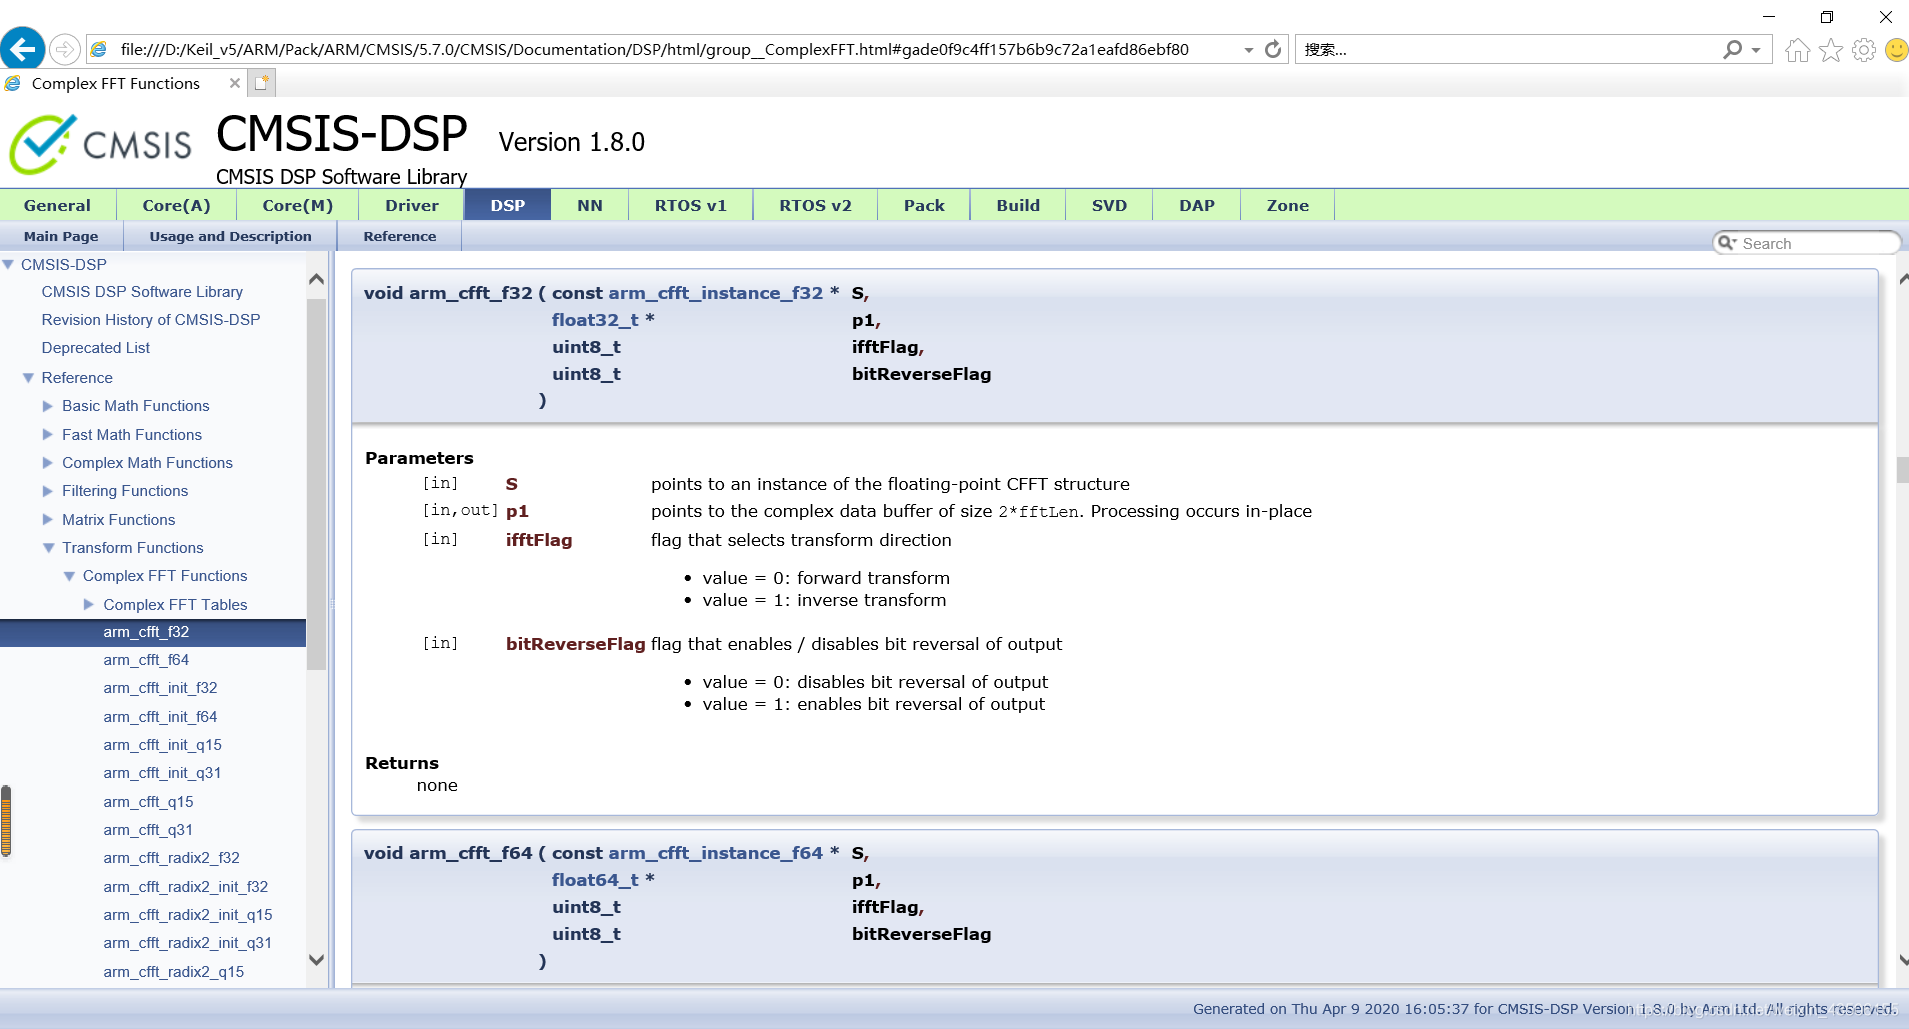Click the main page scrollbar thumb
The width and height of the screenshot is (1909, 1029).
[1902, 469]
